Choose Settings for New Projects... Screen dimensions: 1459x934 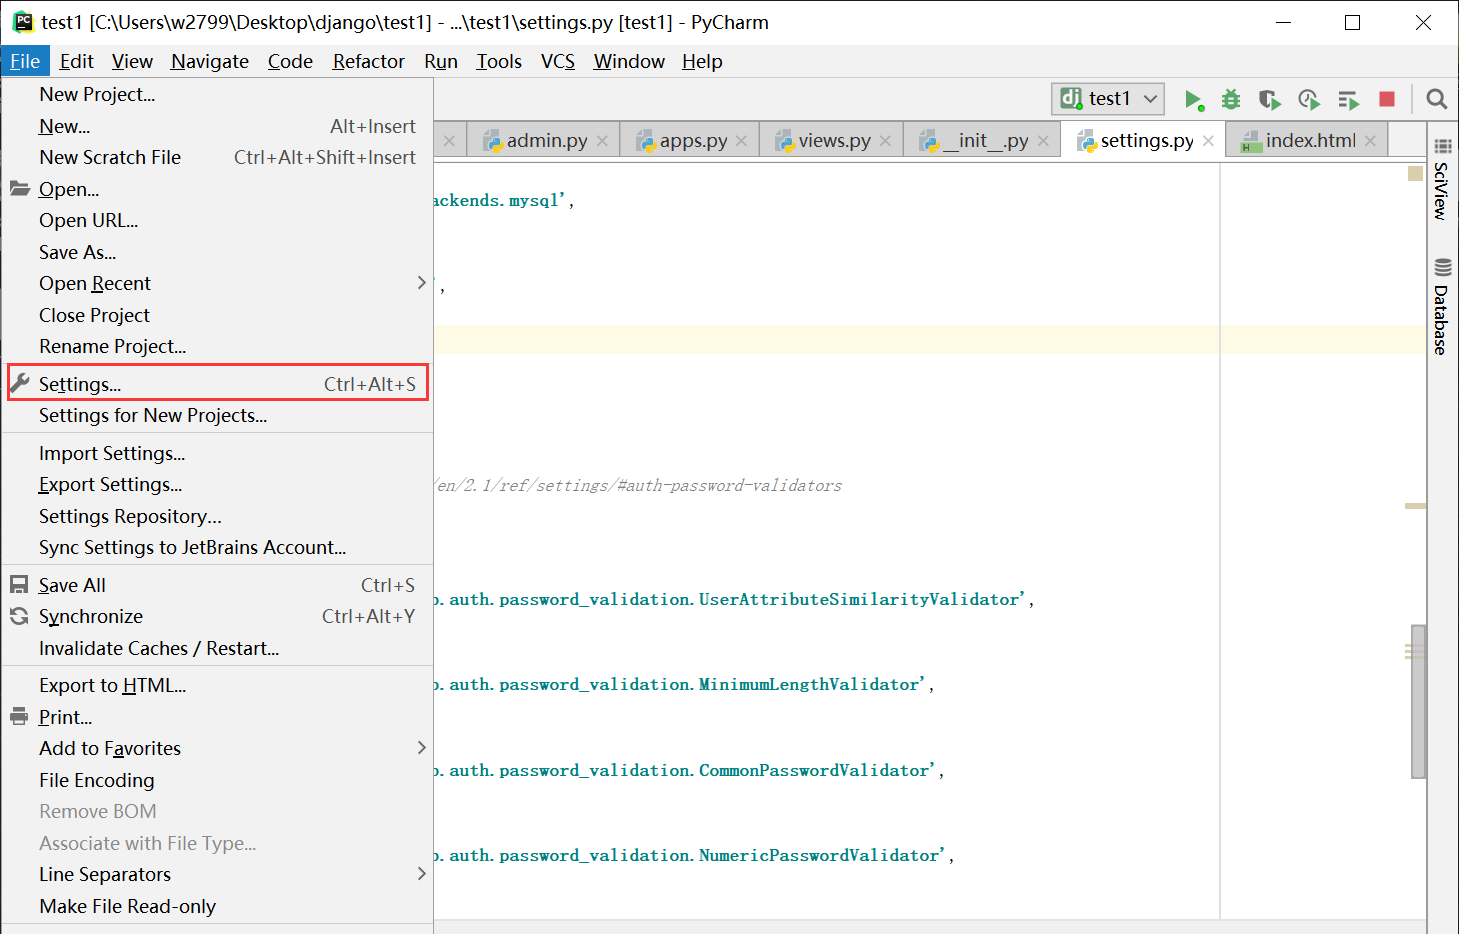[217, 415]
